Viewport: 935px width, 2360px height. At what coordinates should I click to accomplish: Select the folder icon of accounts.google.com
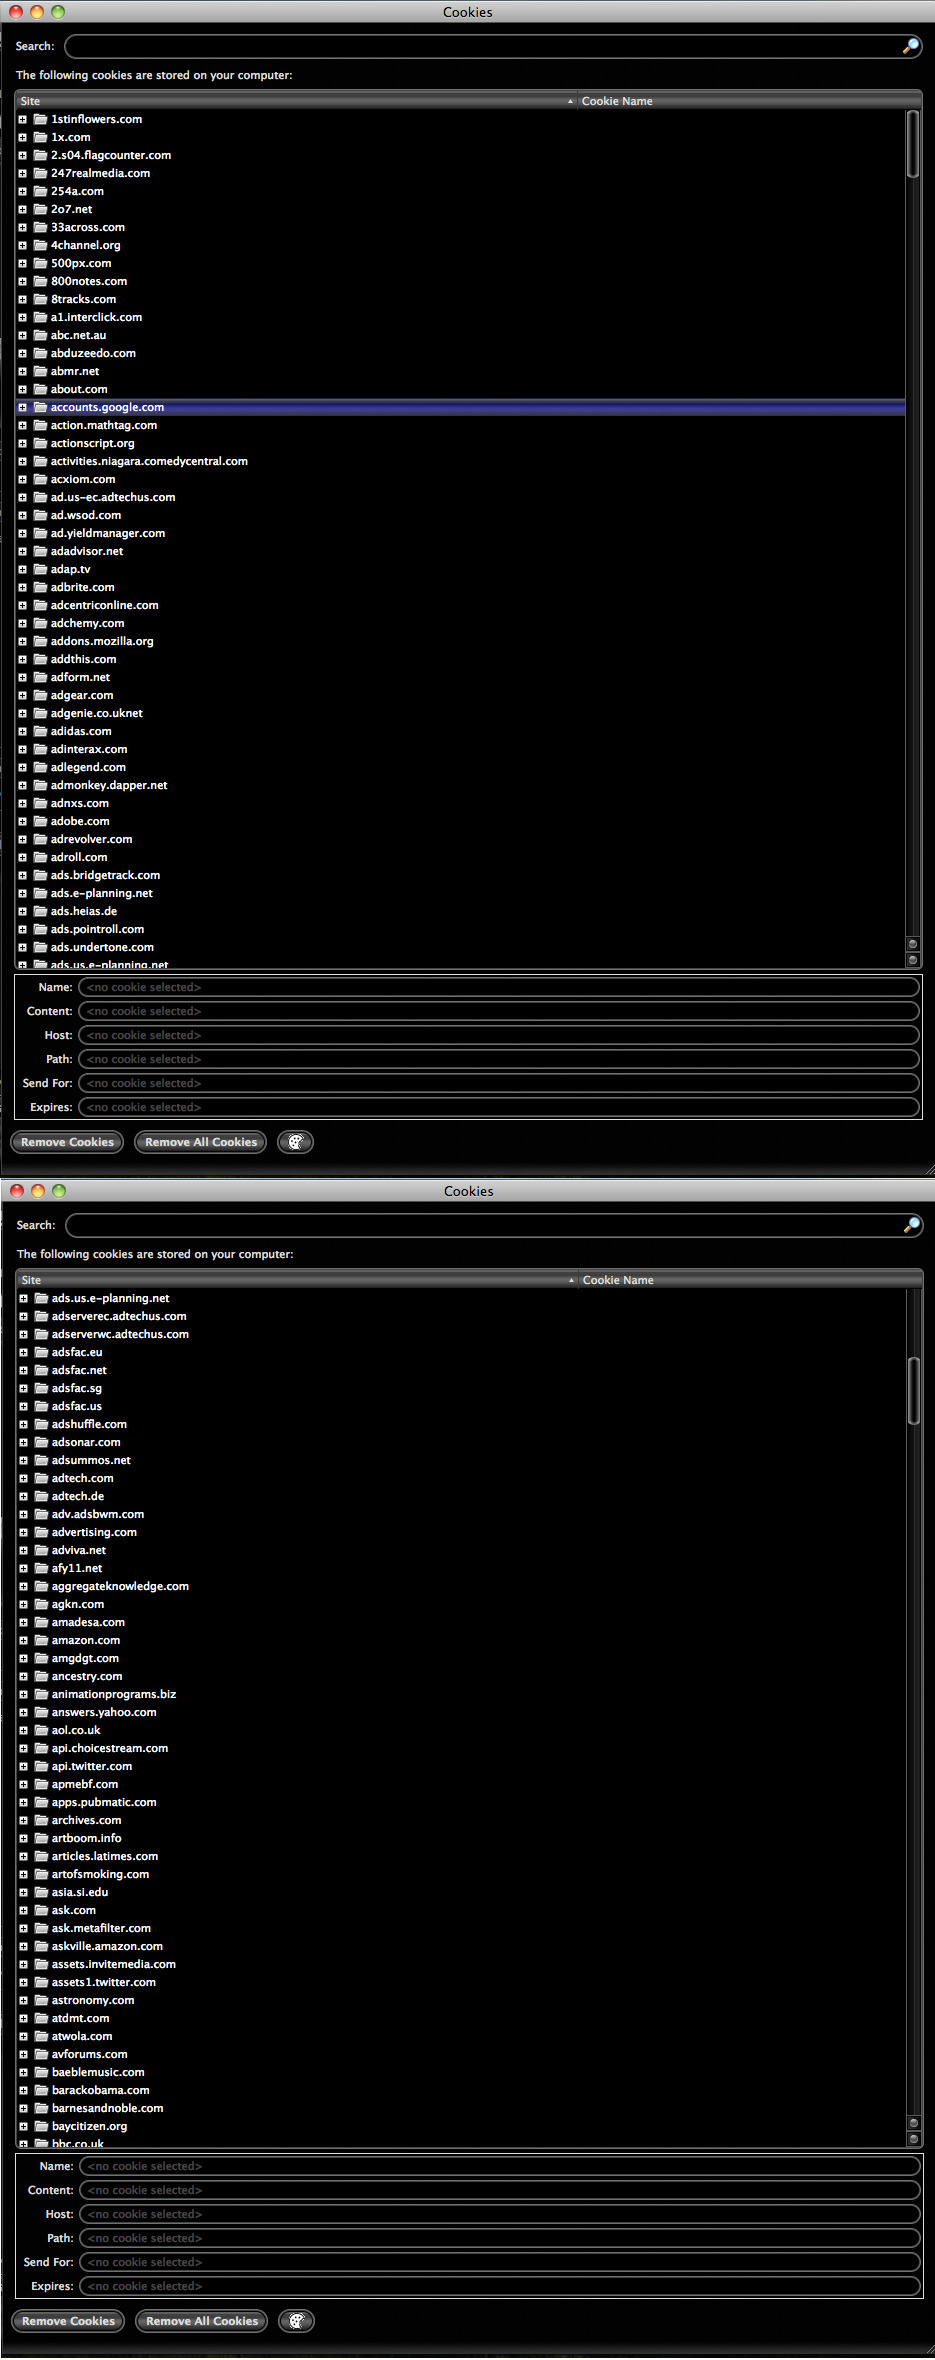41,407
